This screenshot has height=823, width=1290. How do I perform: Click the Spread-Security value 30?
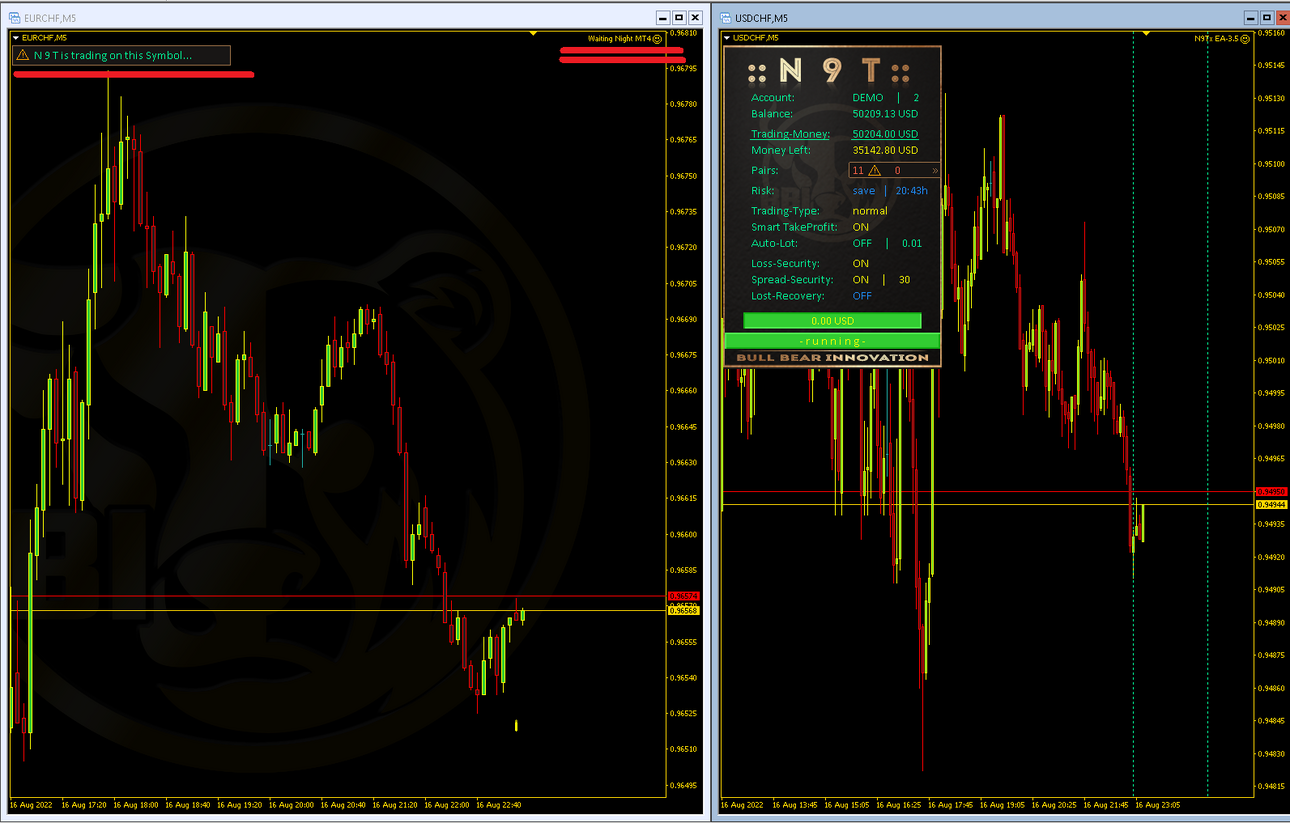tap(905, 279)
